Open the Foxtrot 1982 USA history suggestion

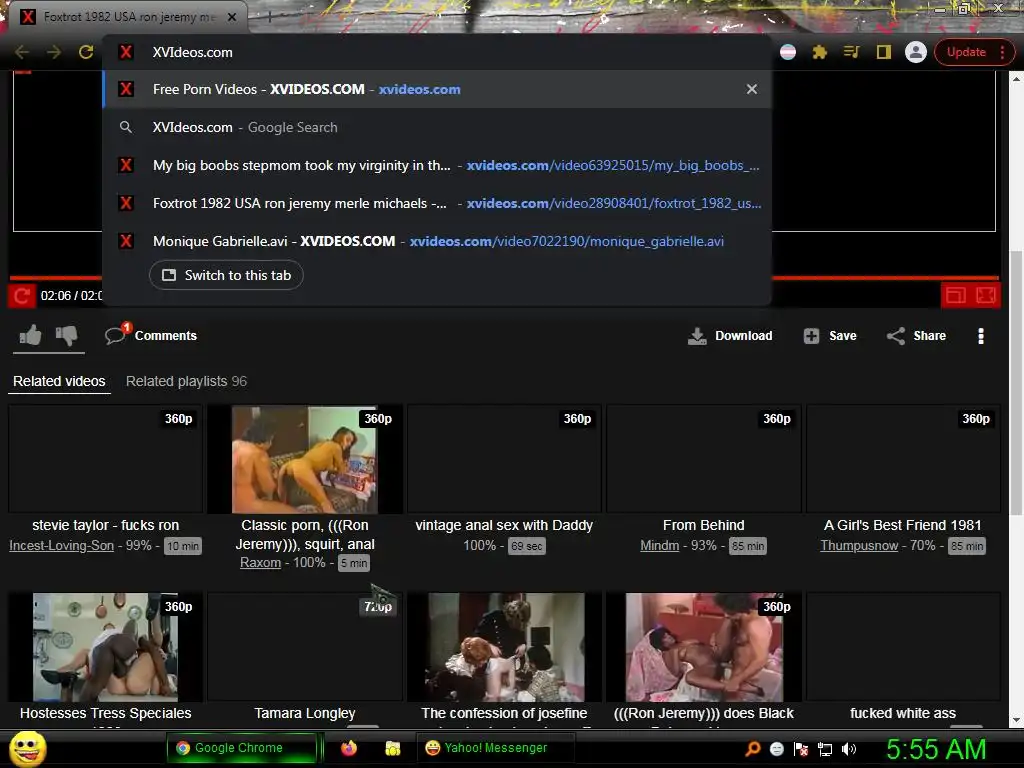(437, 203)
